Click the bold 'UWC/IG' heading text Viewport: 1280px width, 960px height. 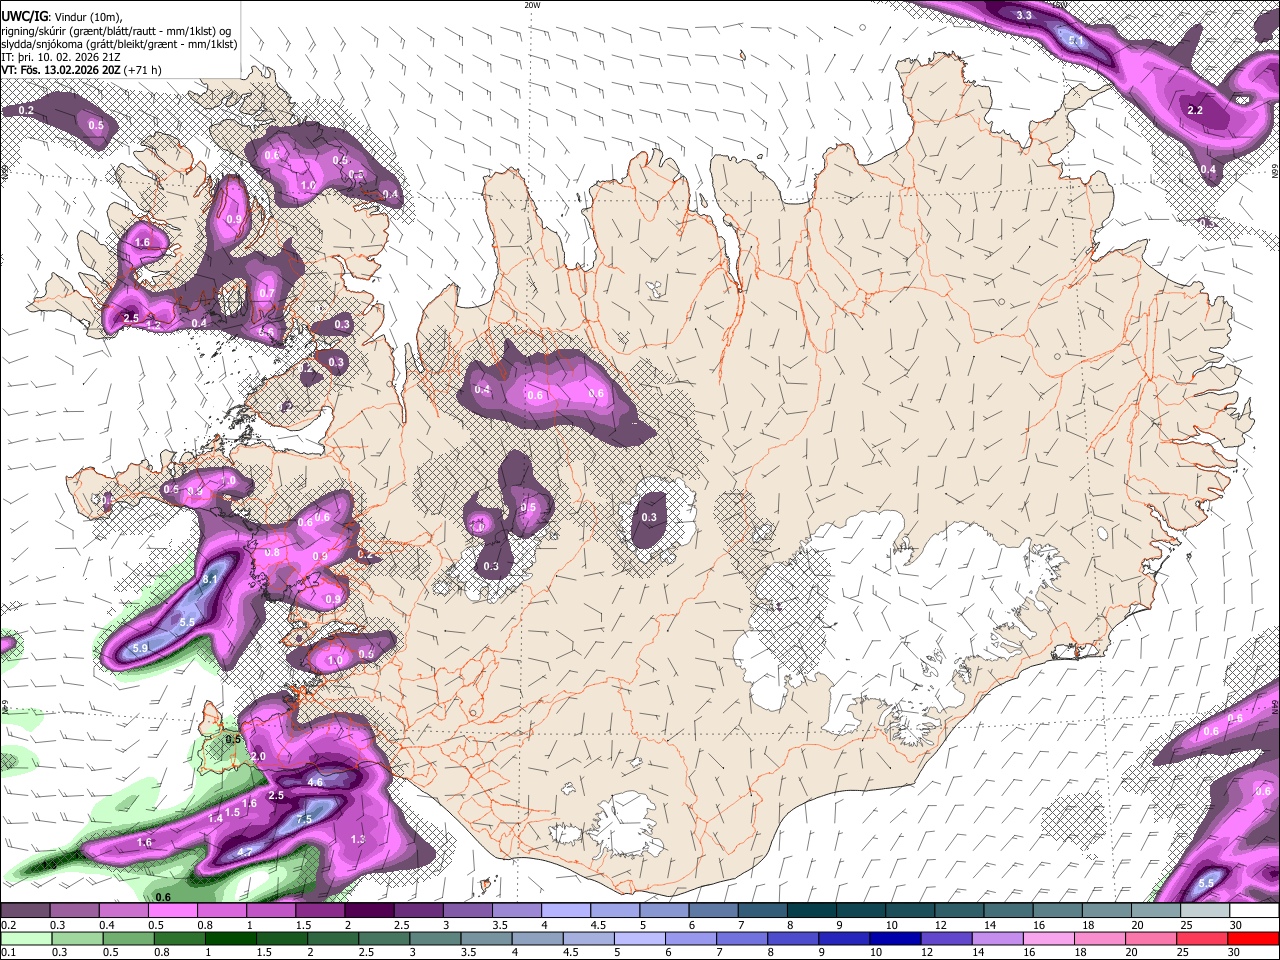pos(23,17)
